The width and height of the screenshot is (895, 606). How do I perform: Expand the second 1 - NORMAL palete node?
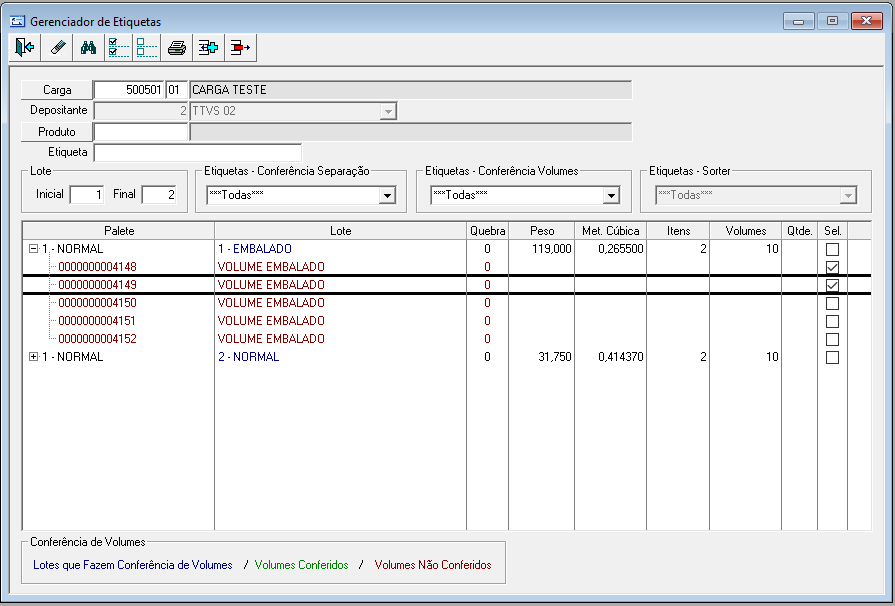click(34, 357)
